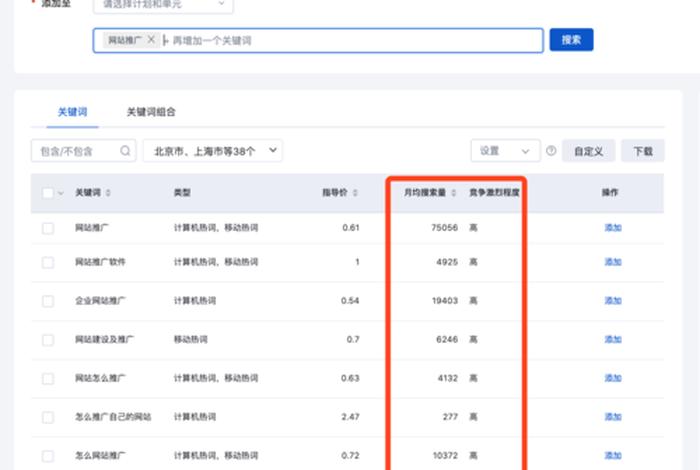This screenshot has width=700, height=470.
Task: Click the guide price value 2.47
Action: pos(350,416)
